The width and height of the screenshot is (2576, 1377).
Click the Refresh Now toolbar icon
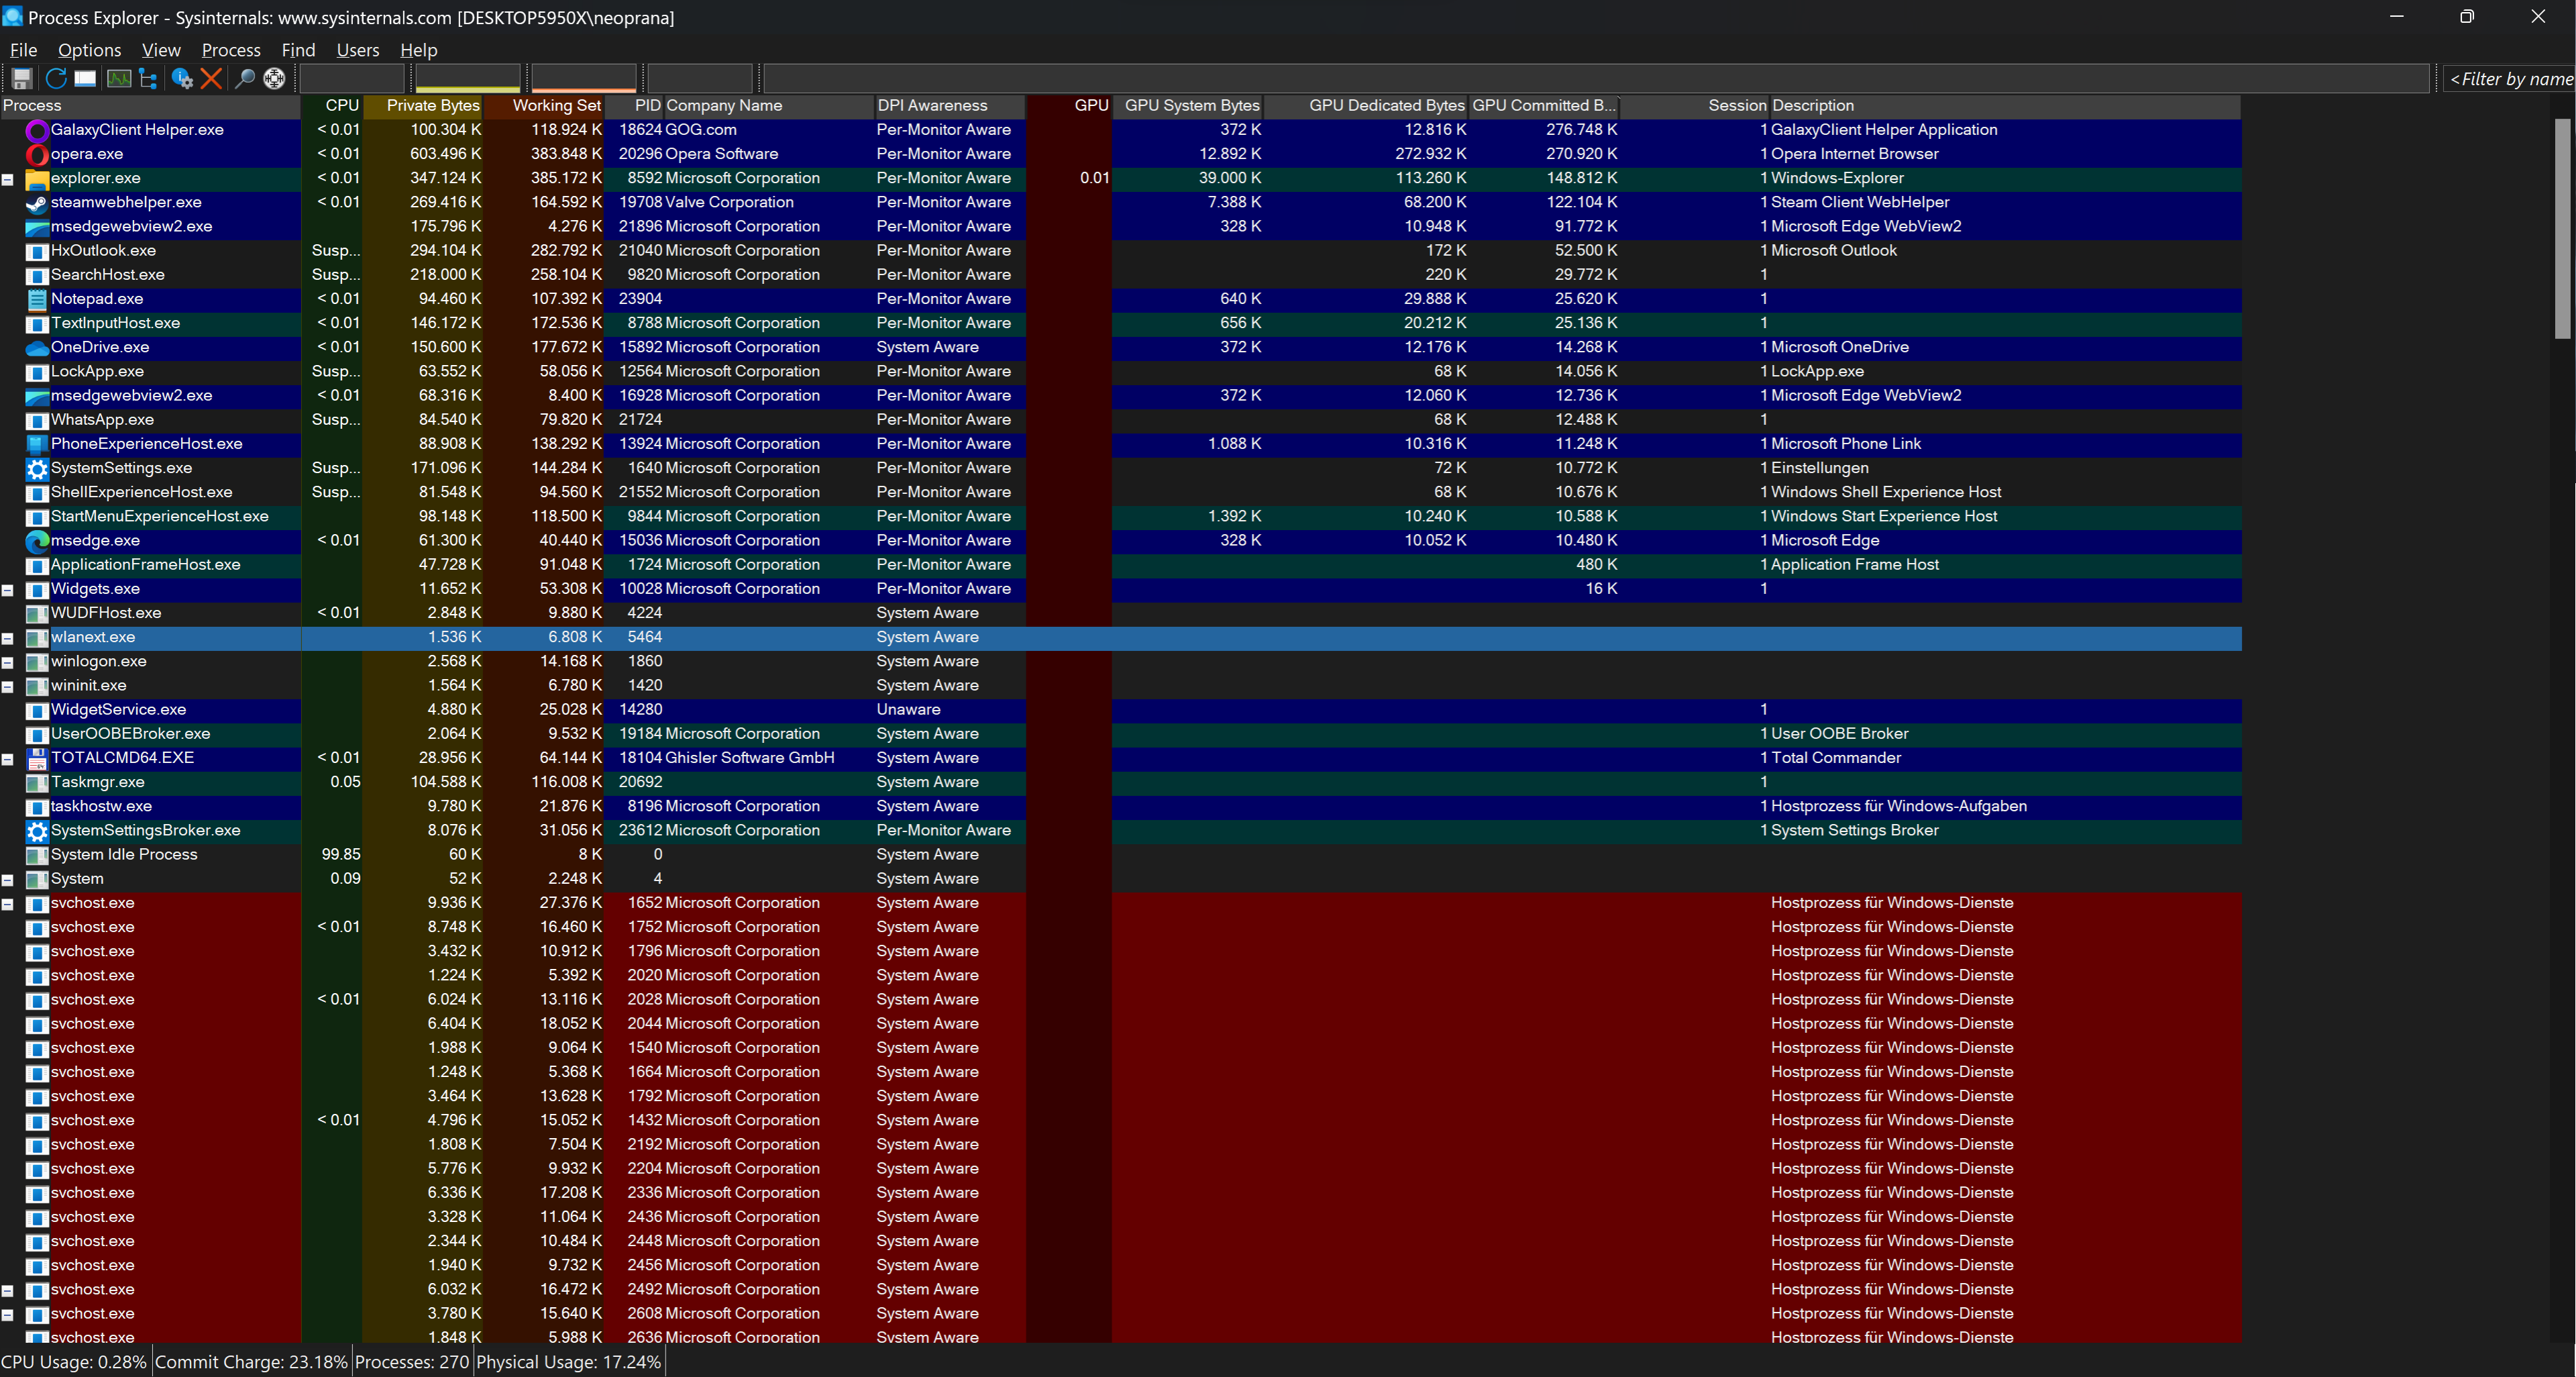pos(55,78)
